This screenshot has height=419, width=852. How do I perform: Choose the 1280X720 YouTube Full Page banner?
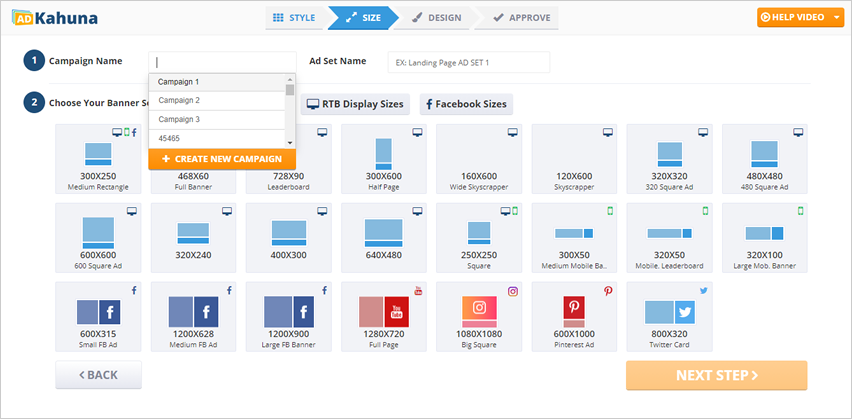383,316
